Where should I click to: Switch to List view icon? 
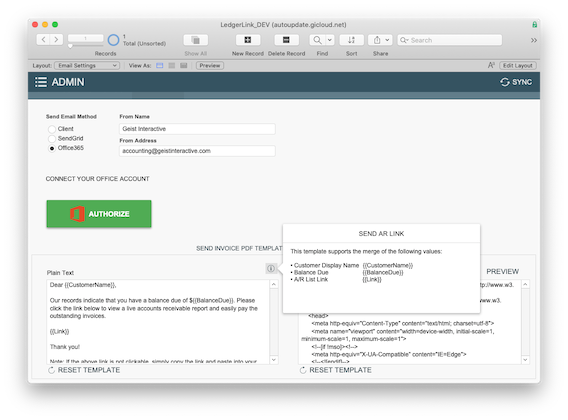point(172,66)
